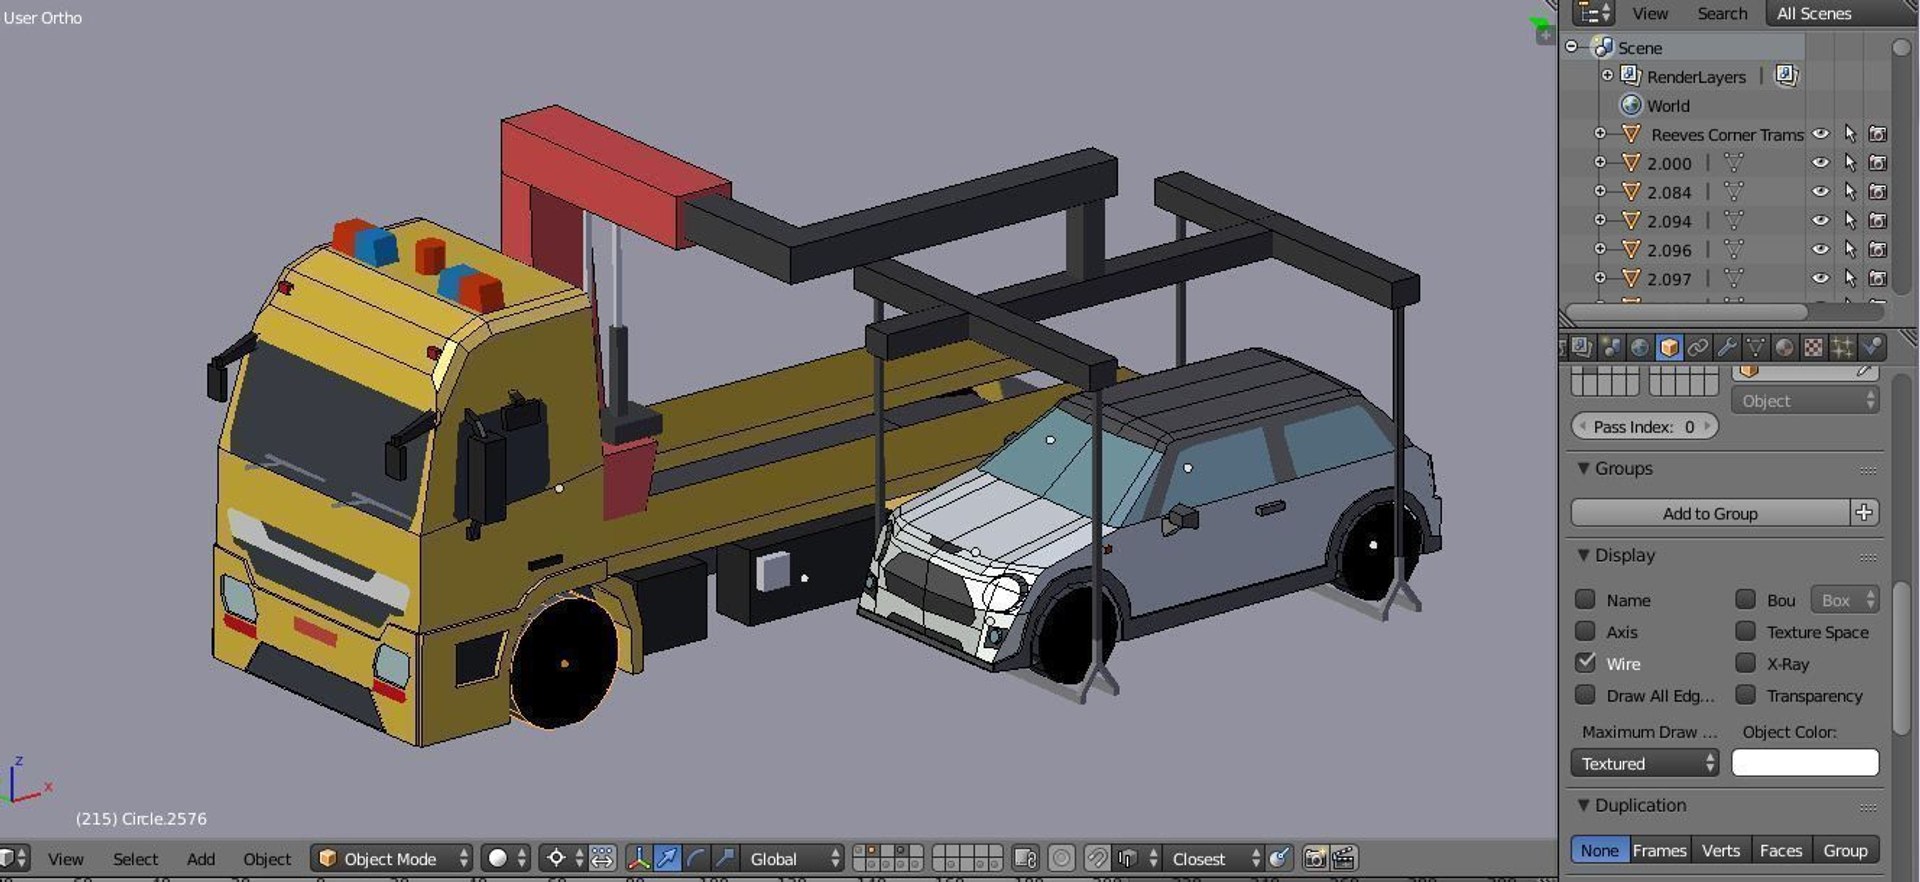Select Verts duplication option
Image resolution: width=1920 pixels, height=882 pixels.
tap(1721, 850)
